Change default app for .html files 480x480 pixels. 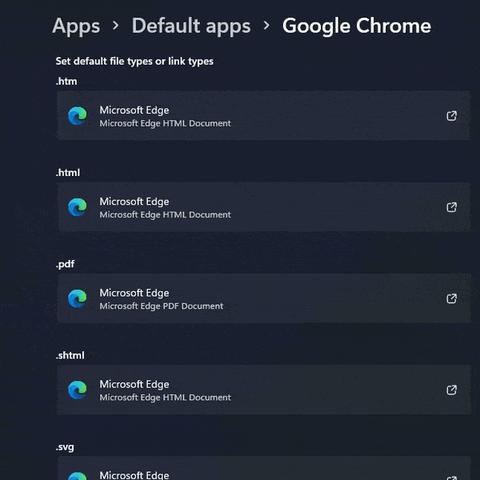(263, 207)
